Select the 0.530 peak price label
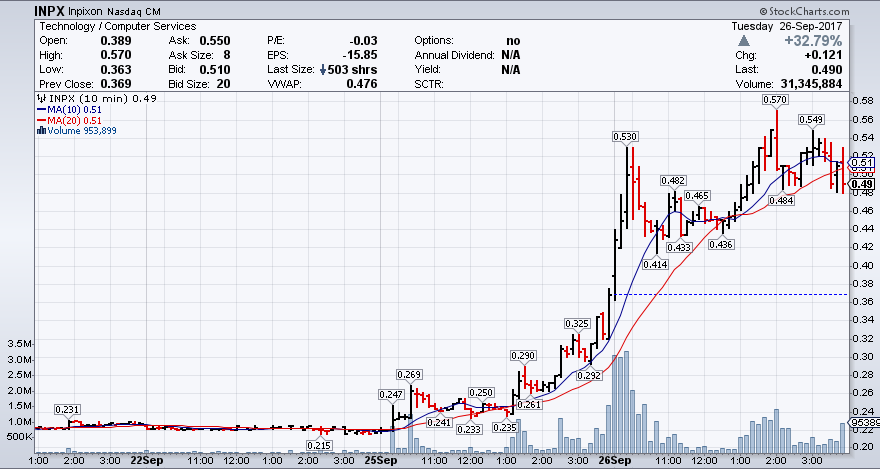The width and height of the screenshot is (880, 469). coord(626,135)
